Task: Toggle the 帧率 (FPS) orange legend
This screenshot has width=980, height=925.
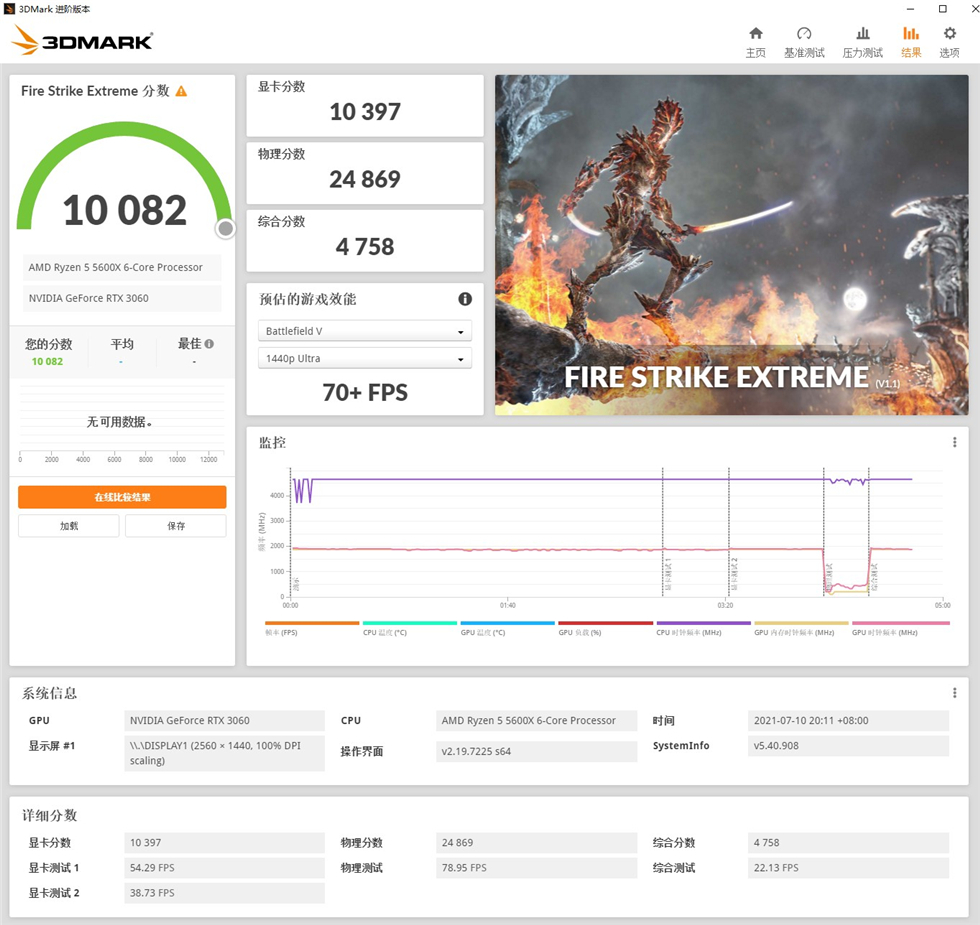Action: pos(312,623)
